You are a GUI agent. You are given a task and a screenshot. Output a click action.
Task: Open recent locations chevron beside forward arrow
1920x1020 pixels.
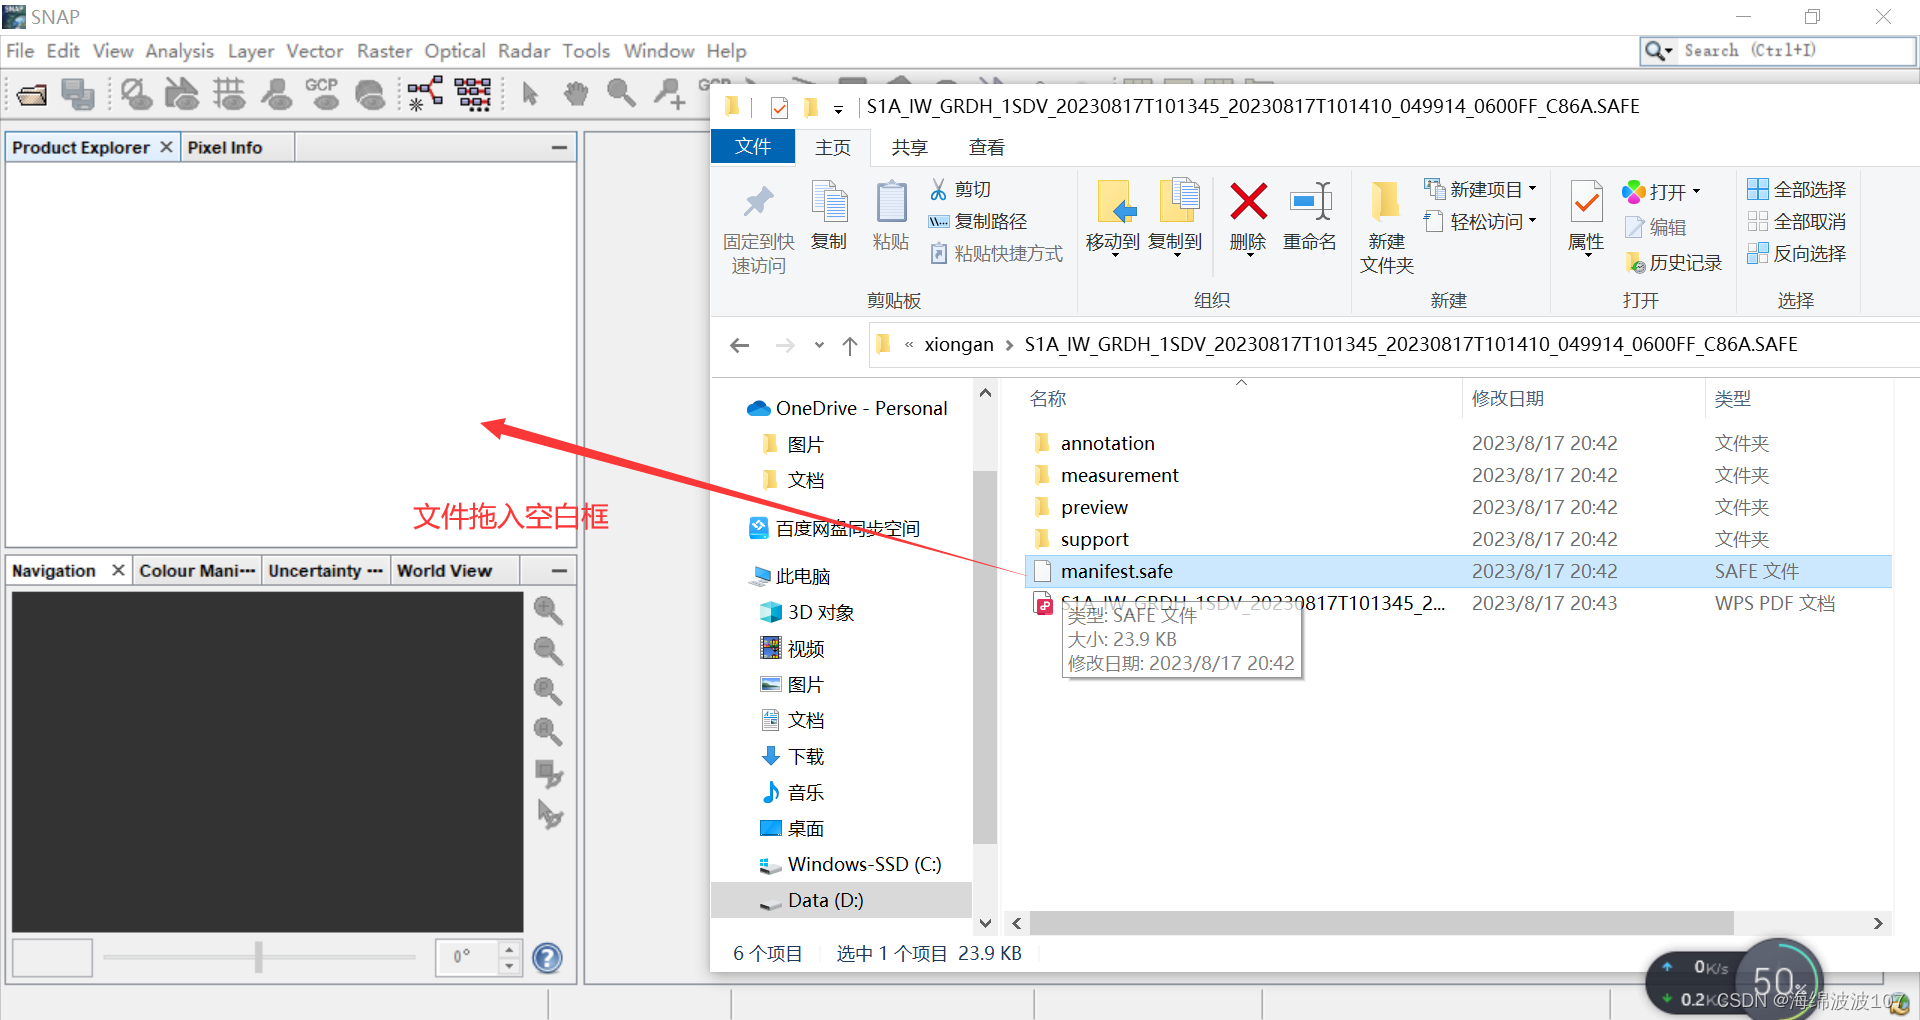coord(819,345)
